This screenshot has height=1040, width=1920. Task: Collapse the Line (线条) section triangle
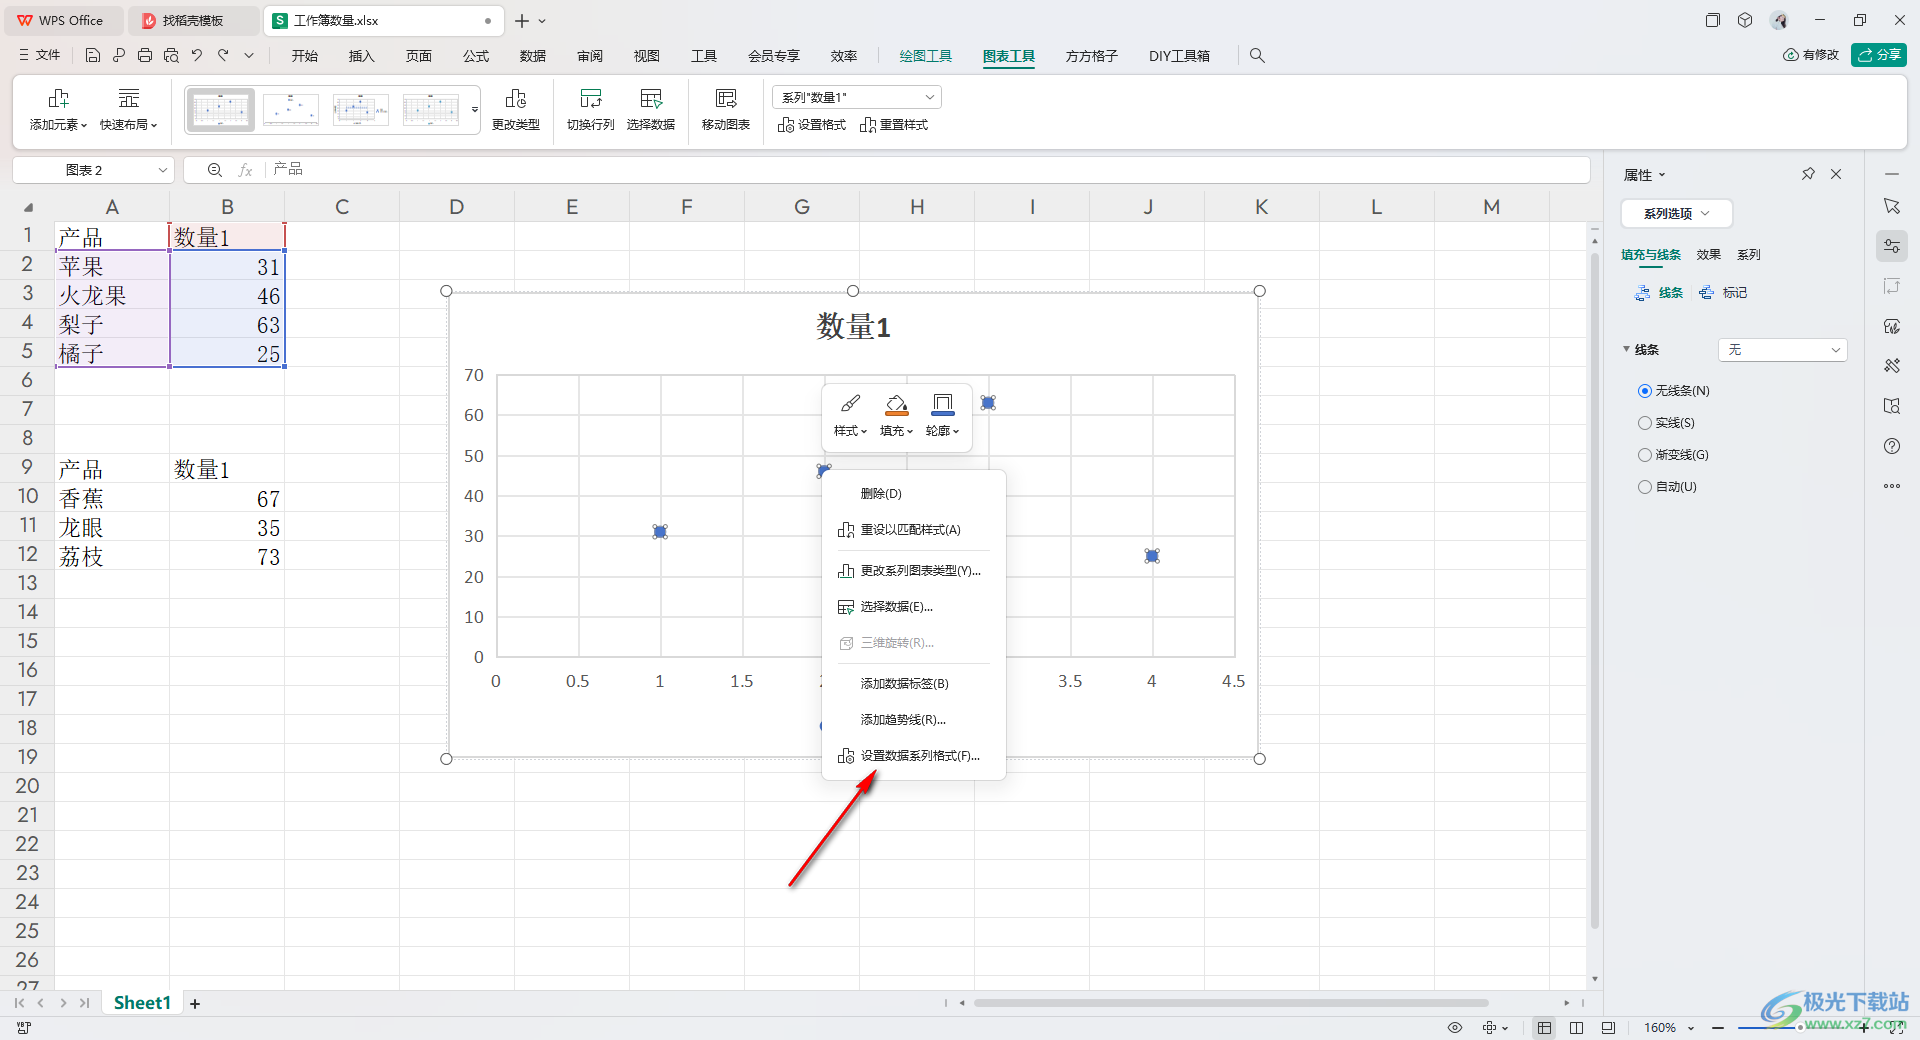1626,349
